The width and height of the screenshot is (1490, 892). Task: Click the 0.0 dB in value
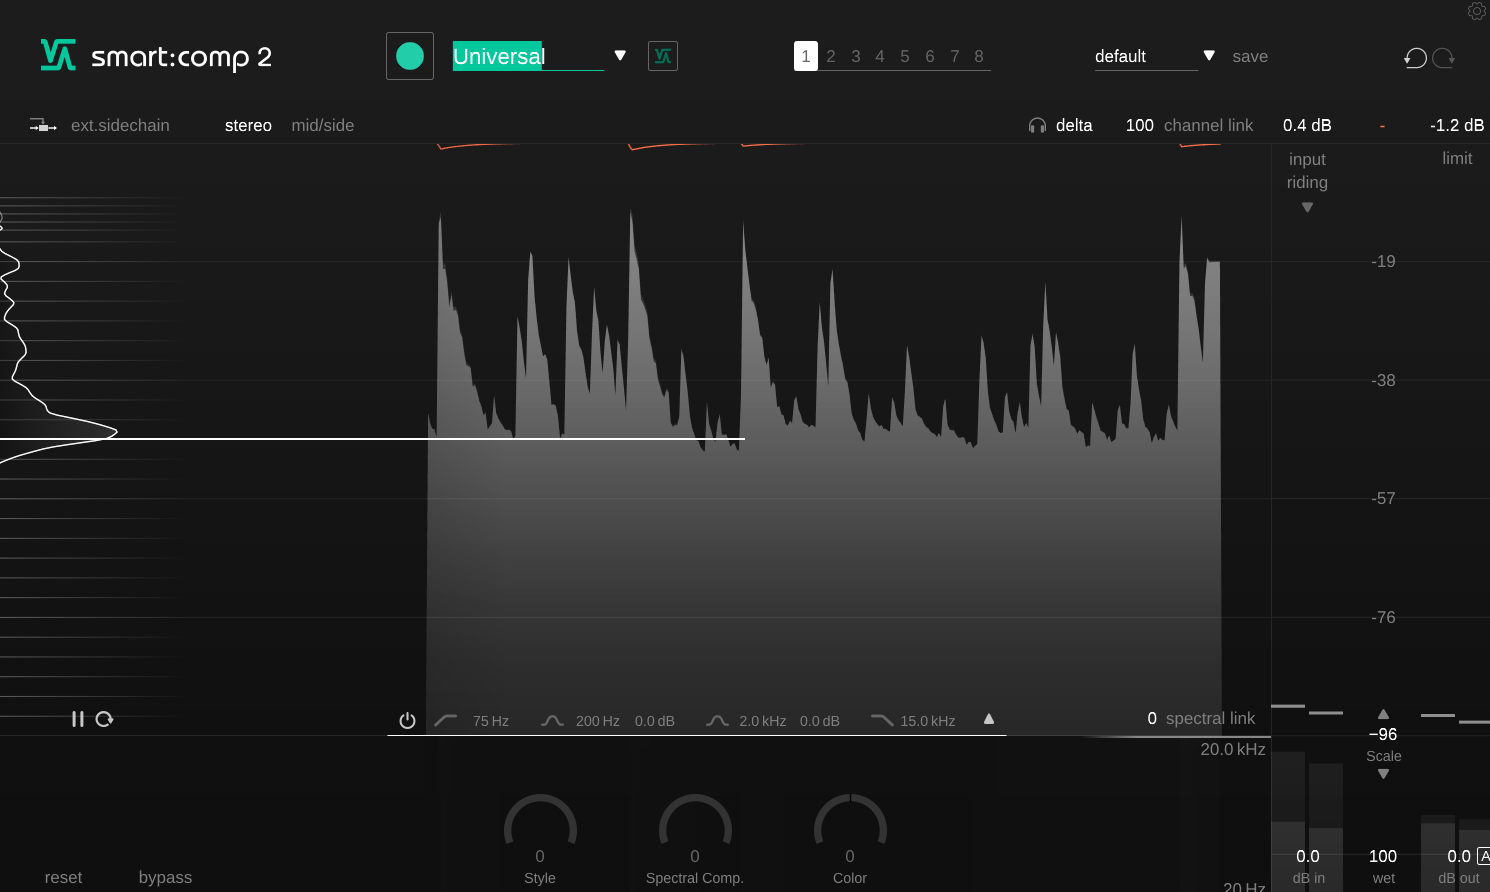(x=1308, y=856)
